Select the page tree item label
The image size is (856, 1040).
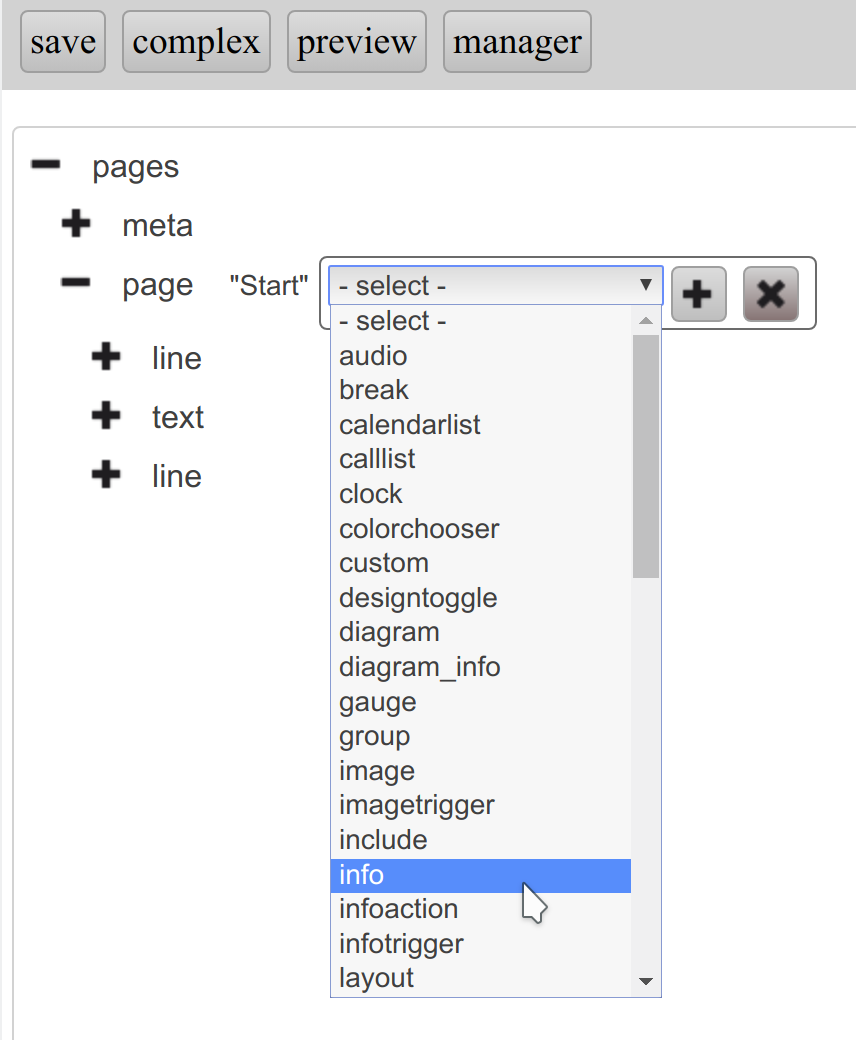[157, 285]
